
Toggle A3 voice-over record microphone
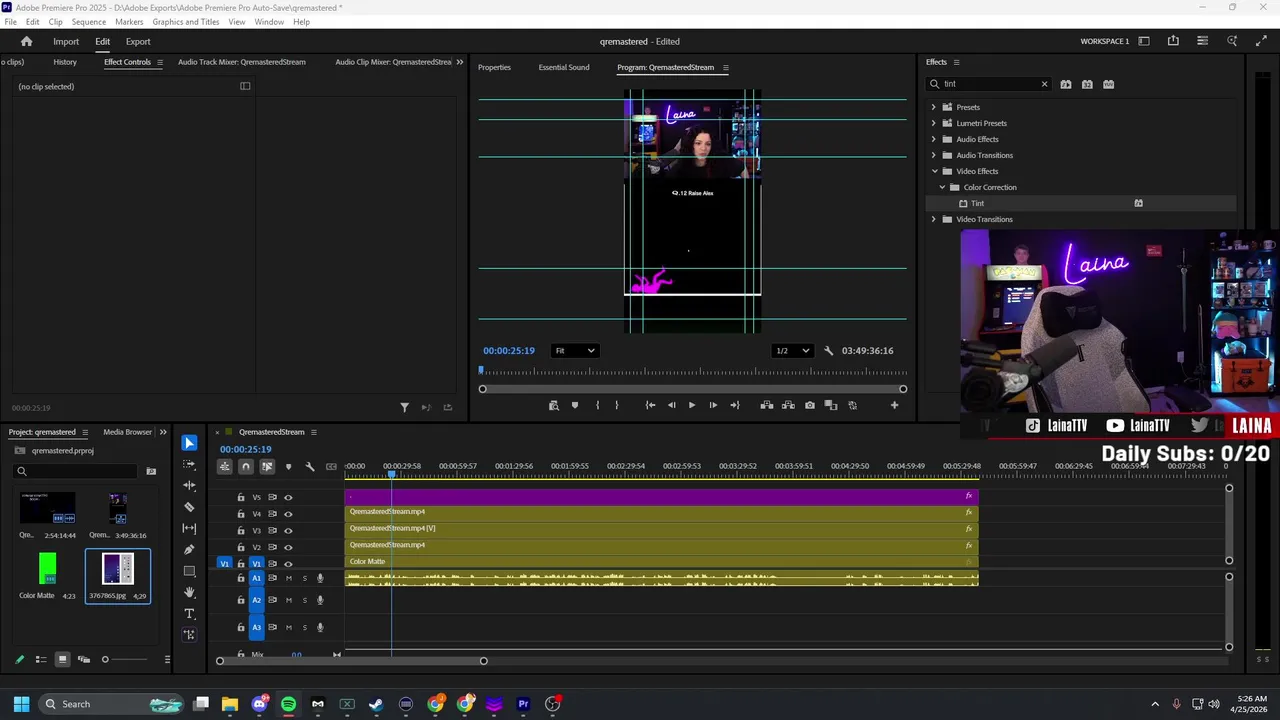pos(320,627)
